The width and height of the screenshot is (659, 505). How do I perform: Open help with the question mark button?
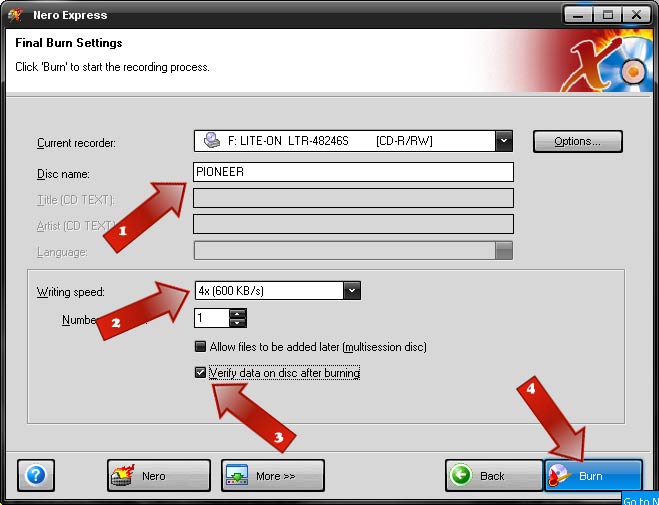(36, 475)
